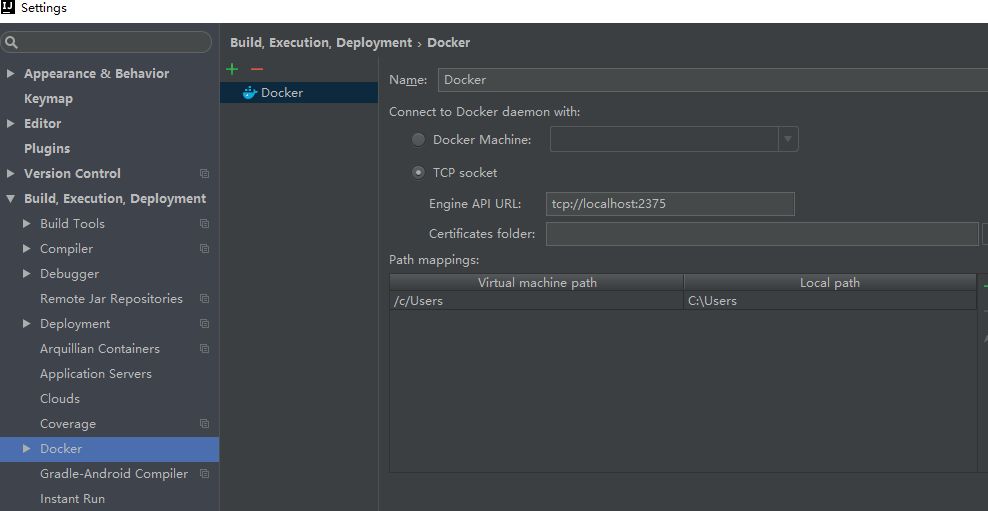Screen dimensions: 988x511
Task: Collapse Build, Execution, Deployment section
Action: pos(10,198)
